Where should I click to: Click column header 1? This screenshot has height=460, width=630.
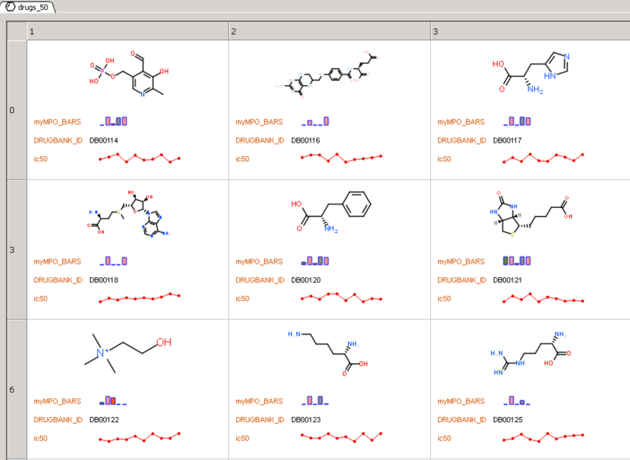[x=127, y=32]
